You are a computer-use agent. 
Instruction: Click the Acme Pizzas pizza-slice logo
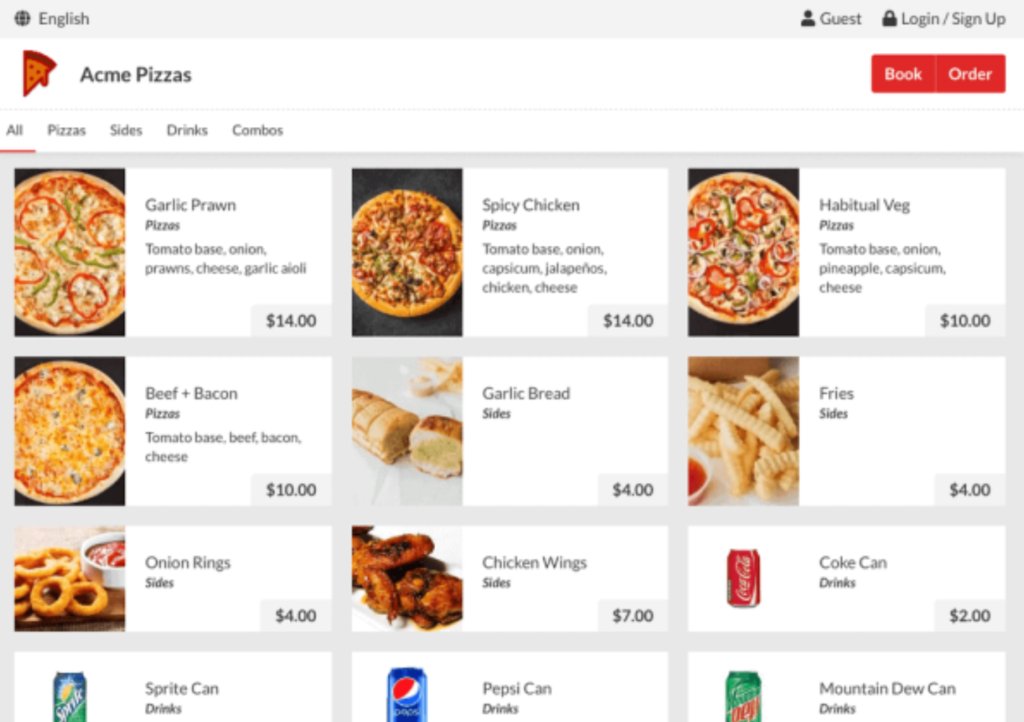point(39,73)
